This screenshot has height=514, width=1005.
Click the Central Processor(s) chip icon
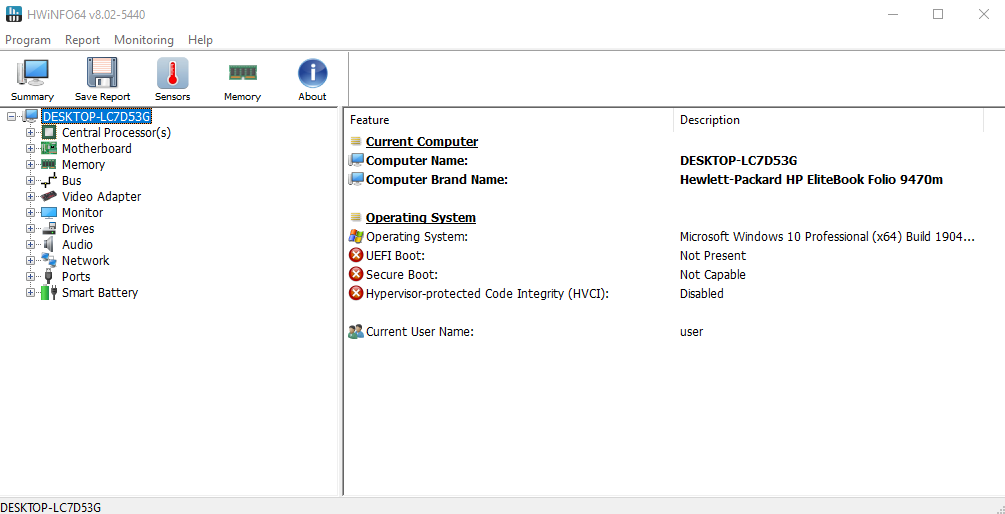point(49,133)
